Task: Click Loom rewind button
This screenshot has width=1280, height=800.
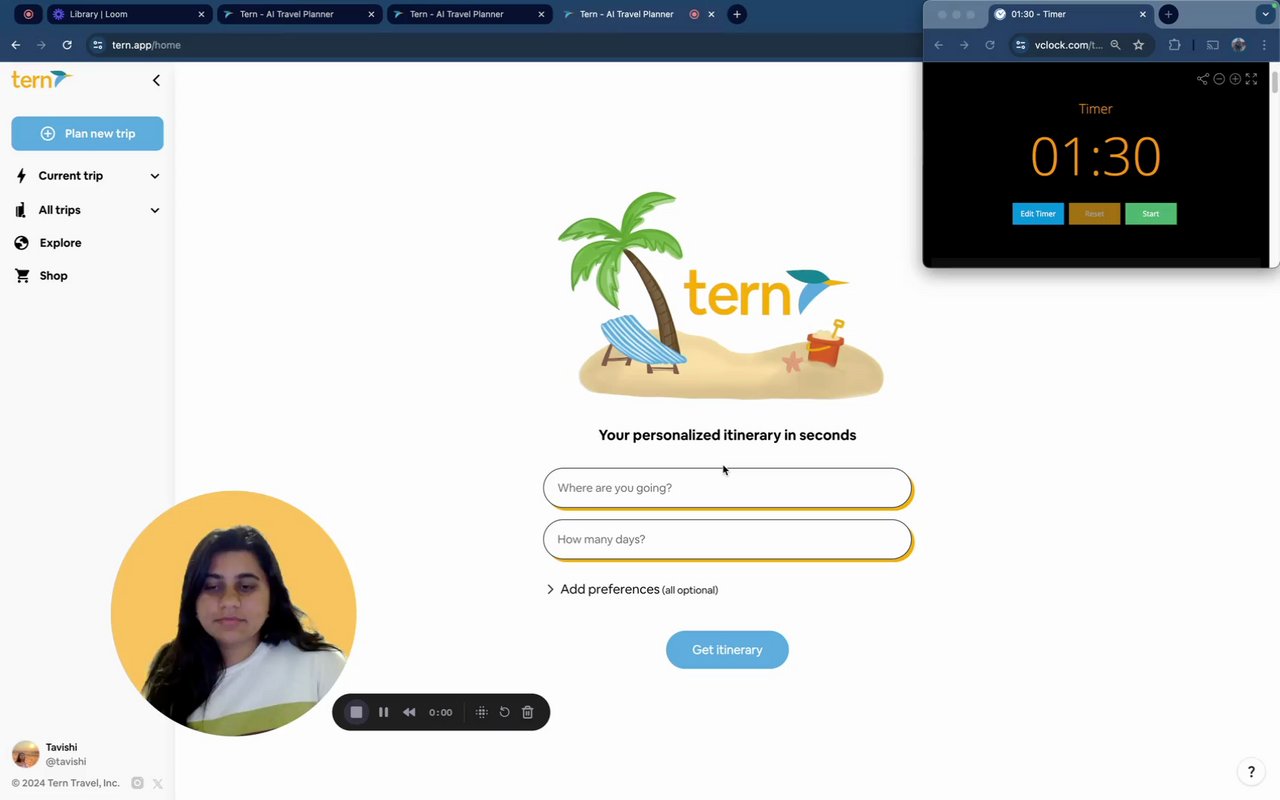Action: 409,712
